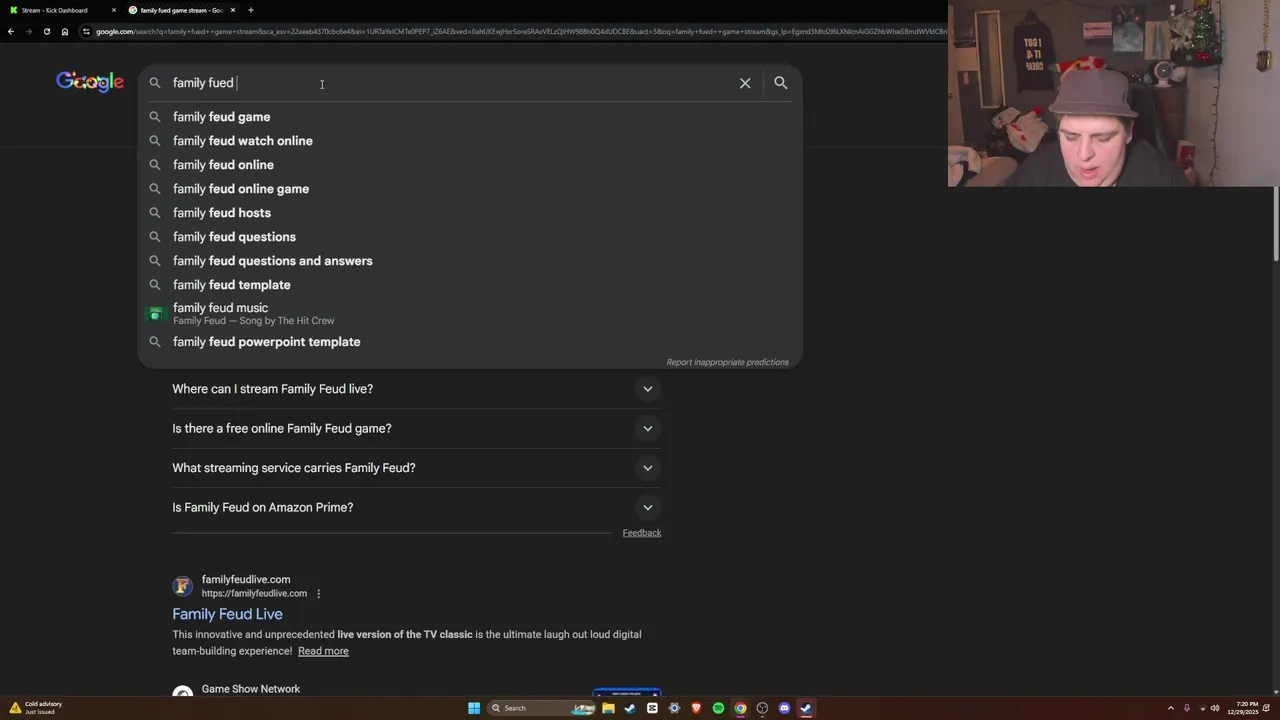The width and height of the screenshot is (1280, 720).
Task: Go to the browser home page icon
Action: click(65, 31)
